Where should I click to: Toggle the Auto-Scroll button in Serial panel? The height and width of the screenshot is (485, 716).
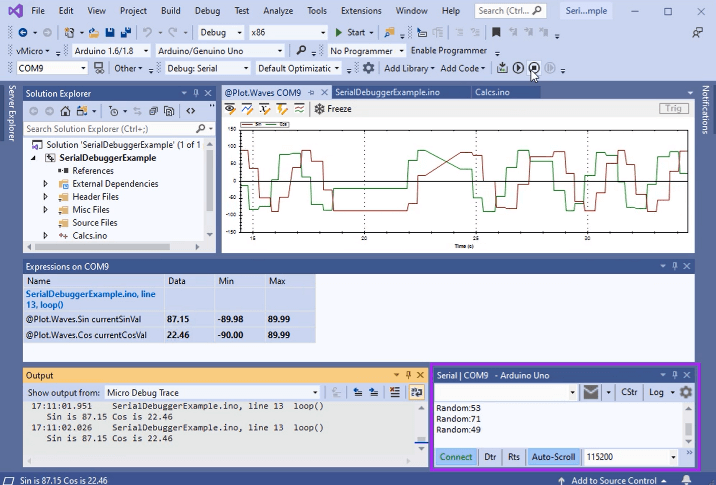(x=553, y=457)
